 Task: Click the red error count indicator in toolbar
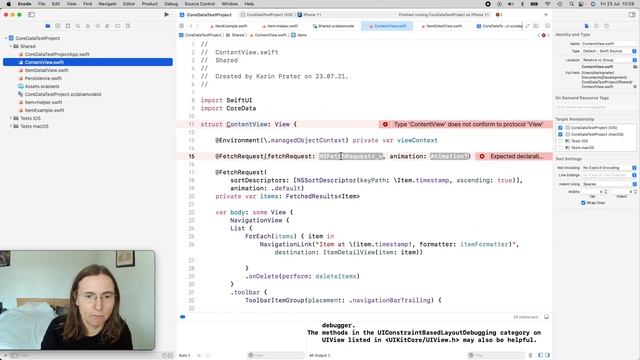tap(498, 15)
